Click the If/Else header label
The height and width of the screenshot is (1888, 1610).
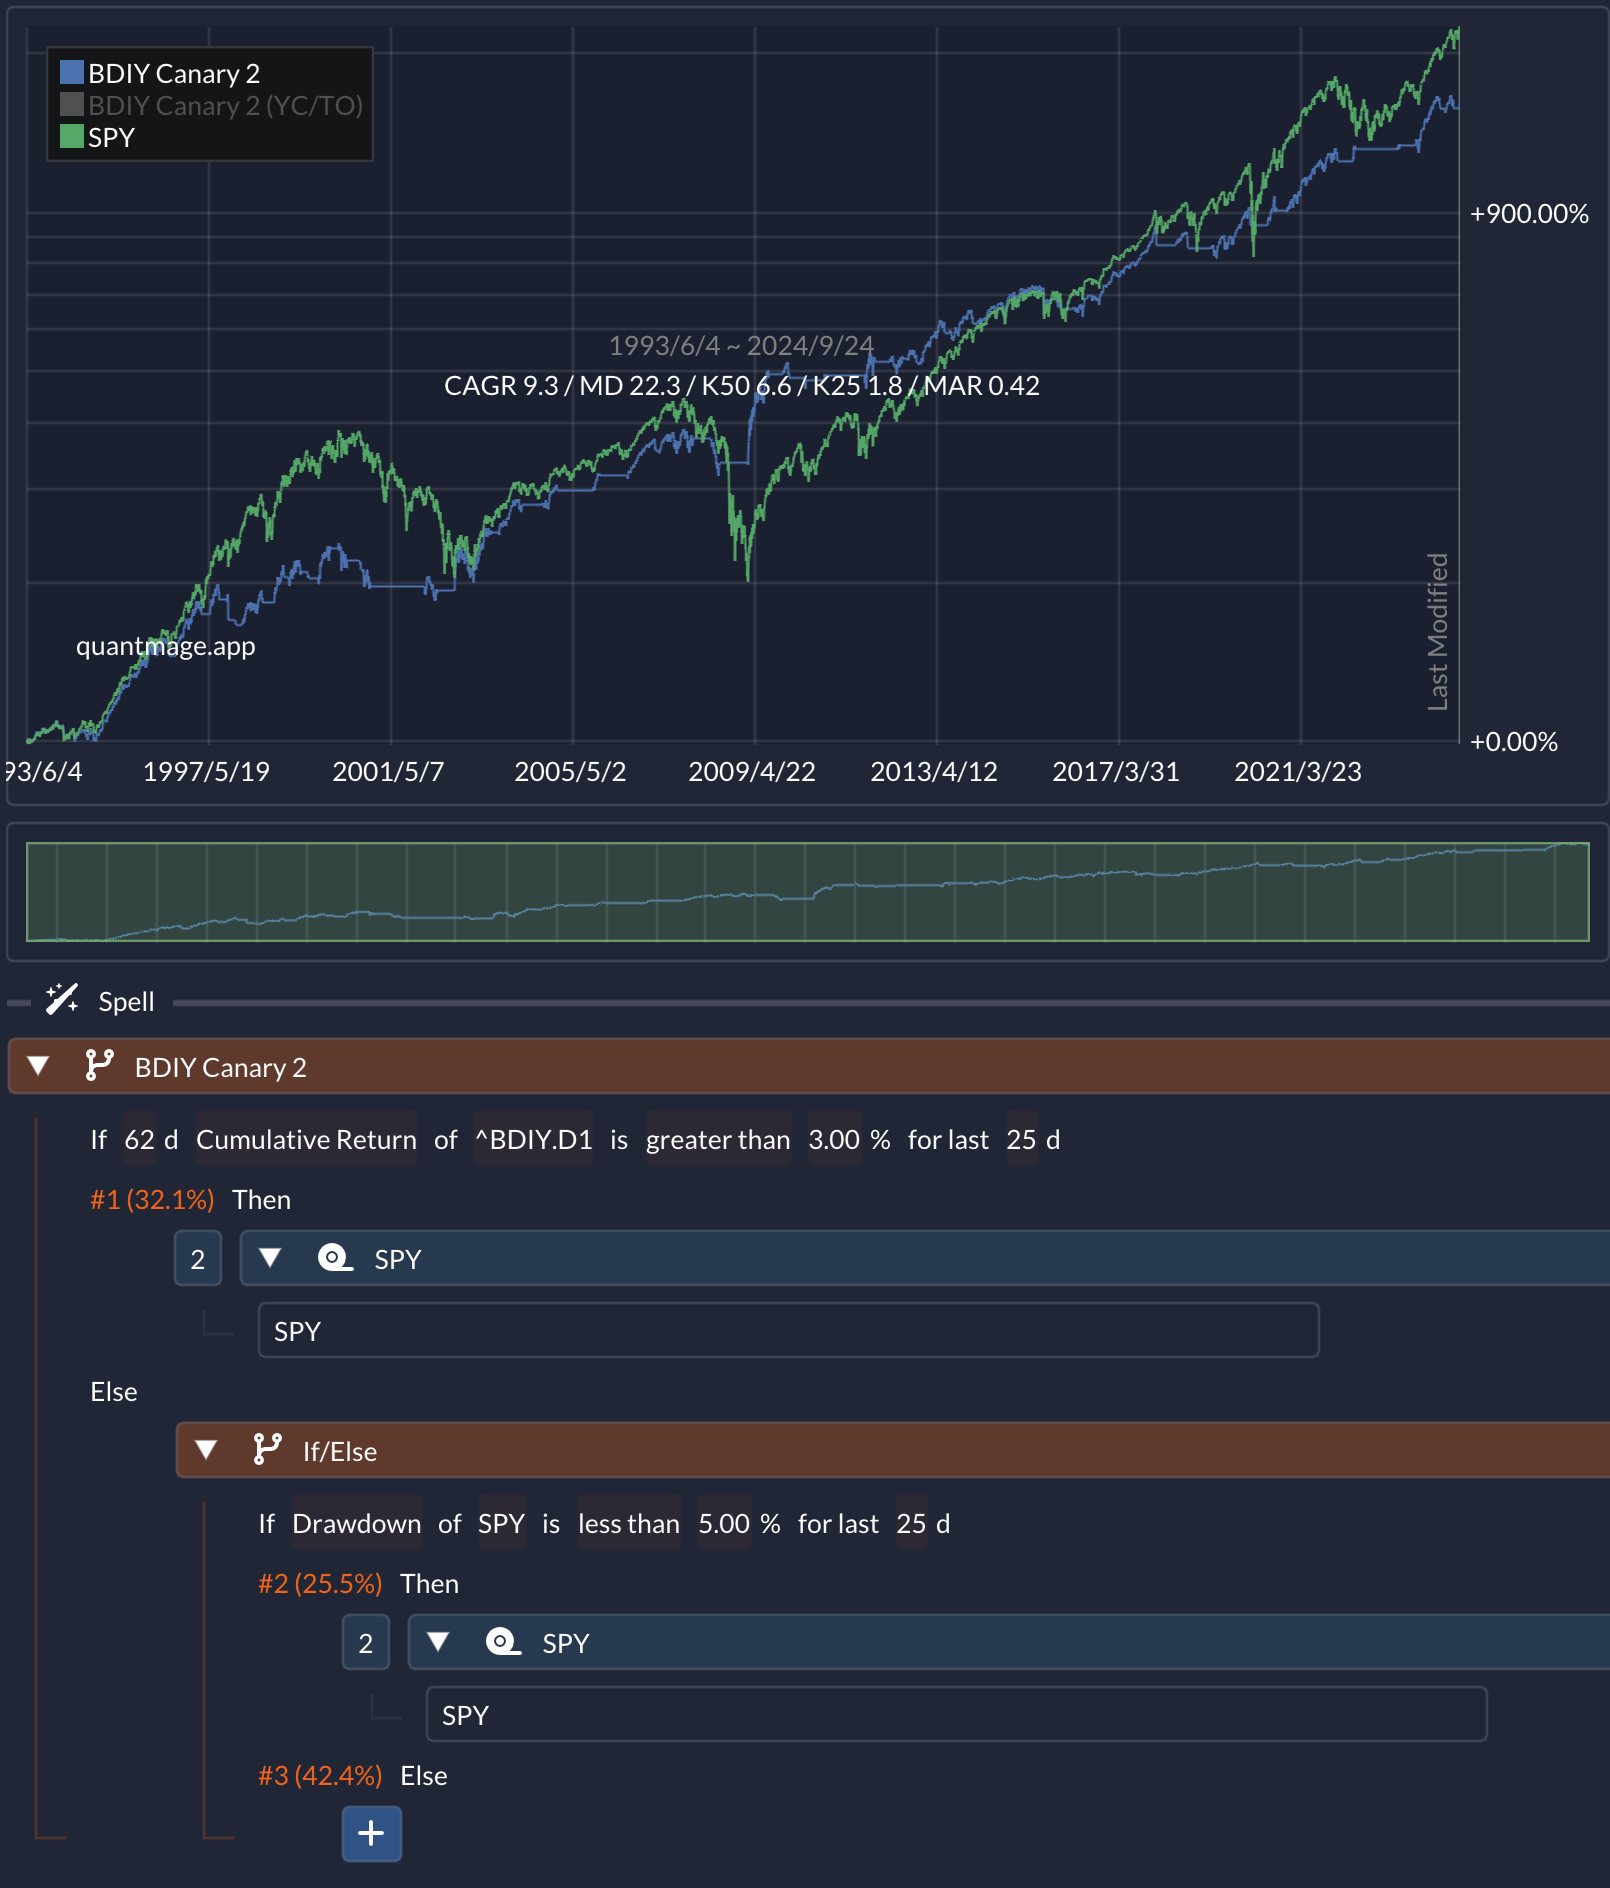point(340,1451)
